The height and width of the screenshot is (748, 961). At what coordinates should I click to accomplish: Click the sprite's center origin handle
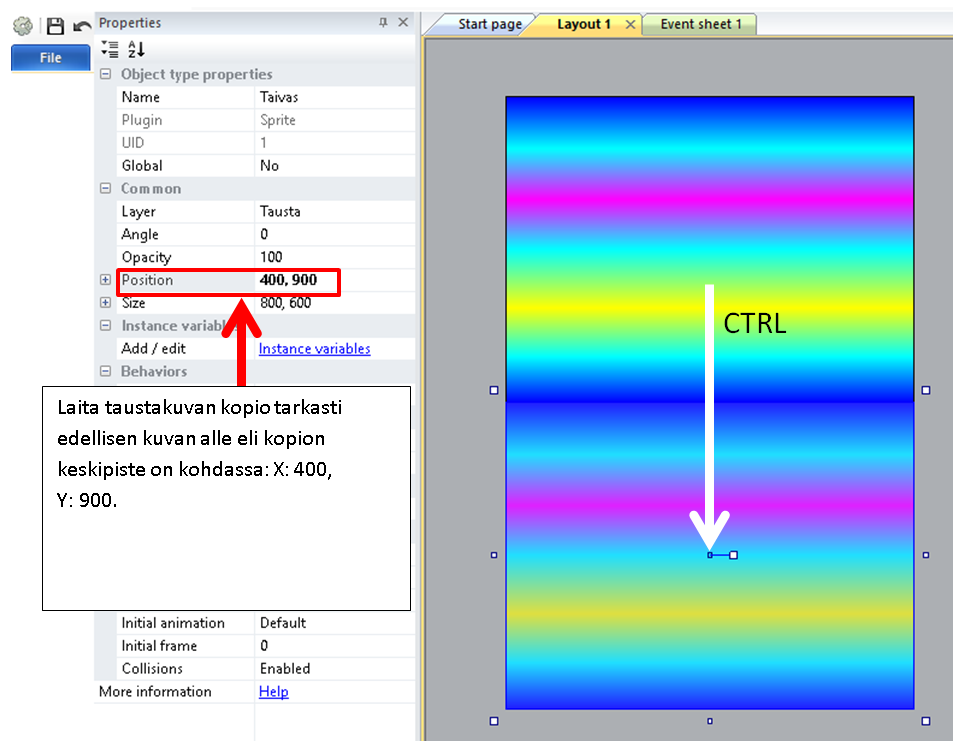click(710, 555)
